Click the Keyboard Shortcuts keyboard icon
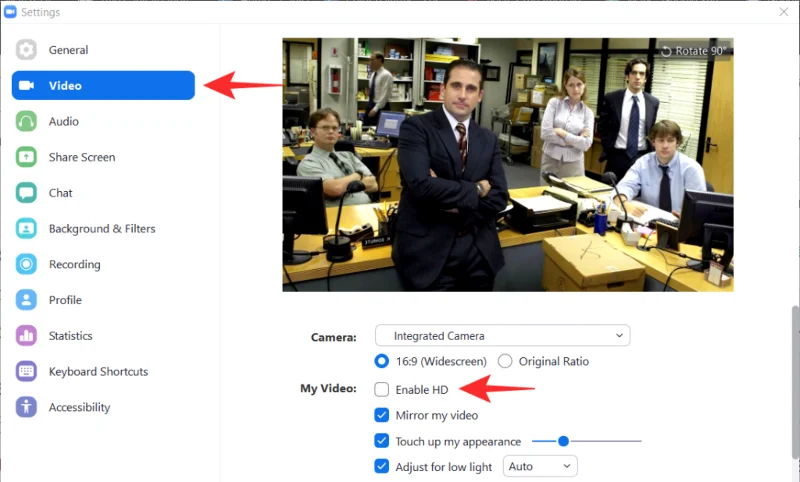 point(26,371)
